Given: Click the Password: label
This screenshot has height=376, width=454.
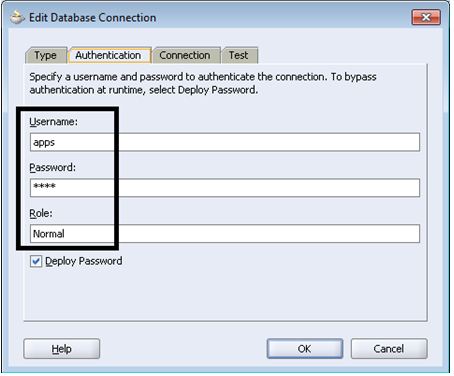Looking at the screenshot, I should click(x=53, y=167).
